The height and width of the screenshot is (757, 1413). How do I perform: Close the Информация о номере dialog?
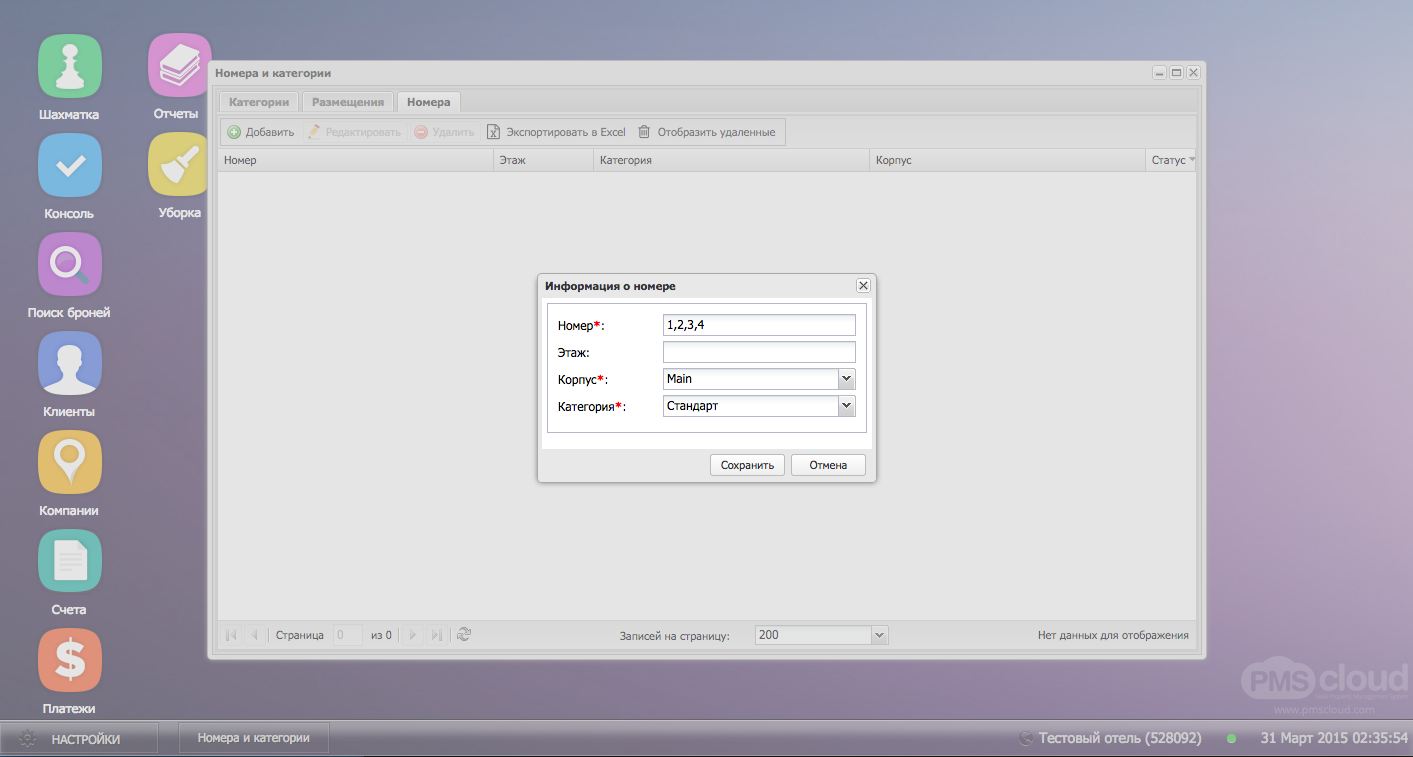pyautogui.click(x=863, y=286)
